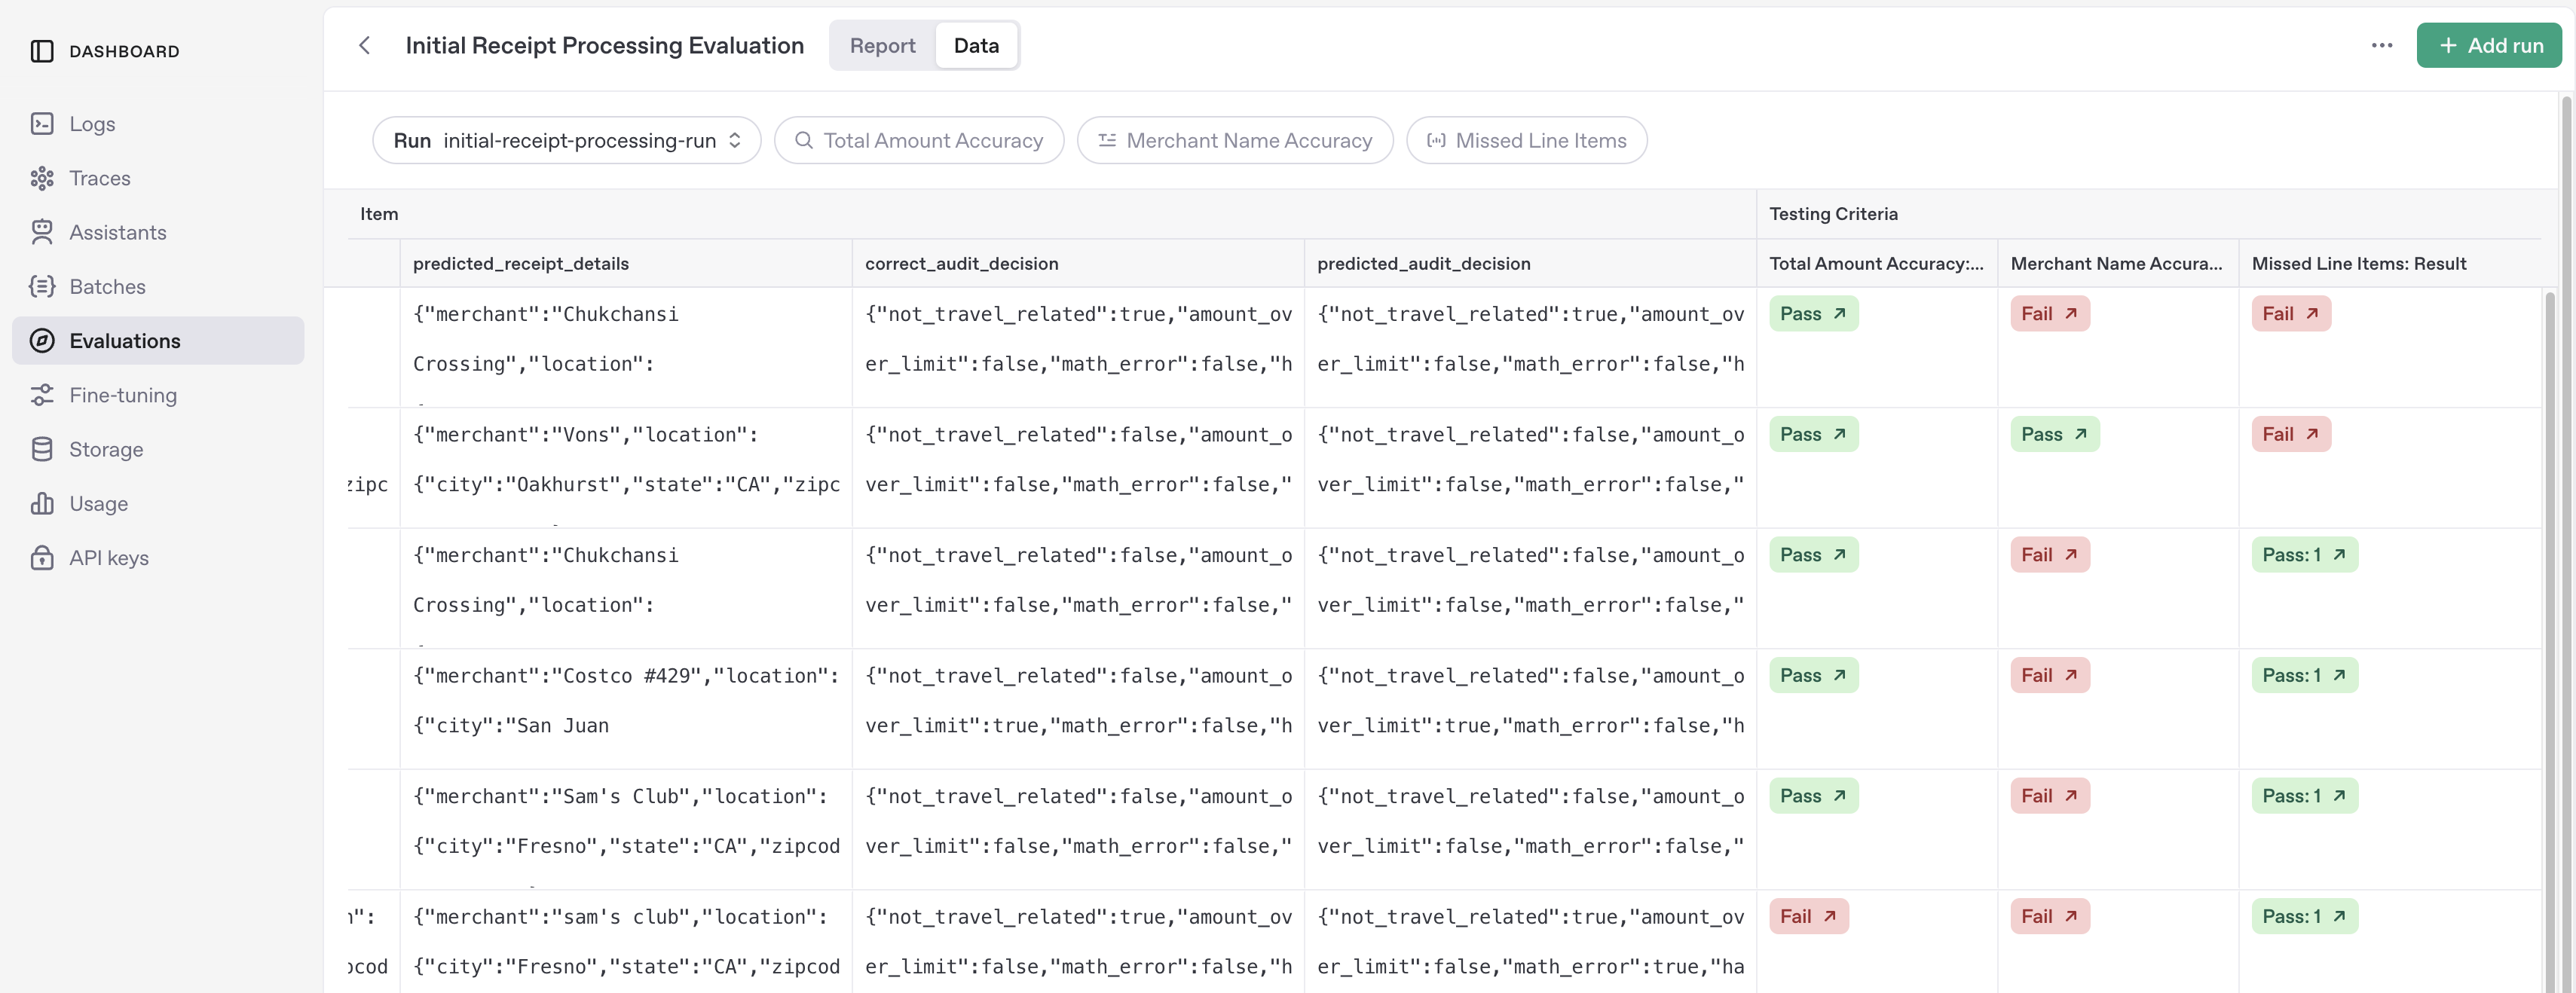2576x993 pixels.
Task: Open the Assistants panel icon
Action: [x=42, y=231]
